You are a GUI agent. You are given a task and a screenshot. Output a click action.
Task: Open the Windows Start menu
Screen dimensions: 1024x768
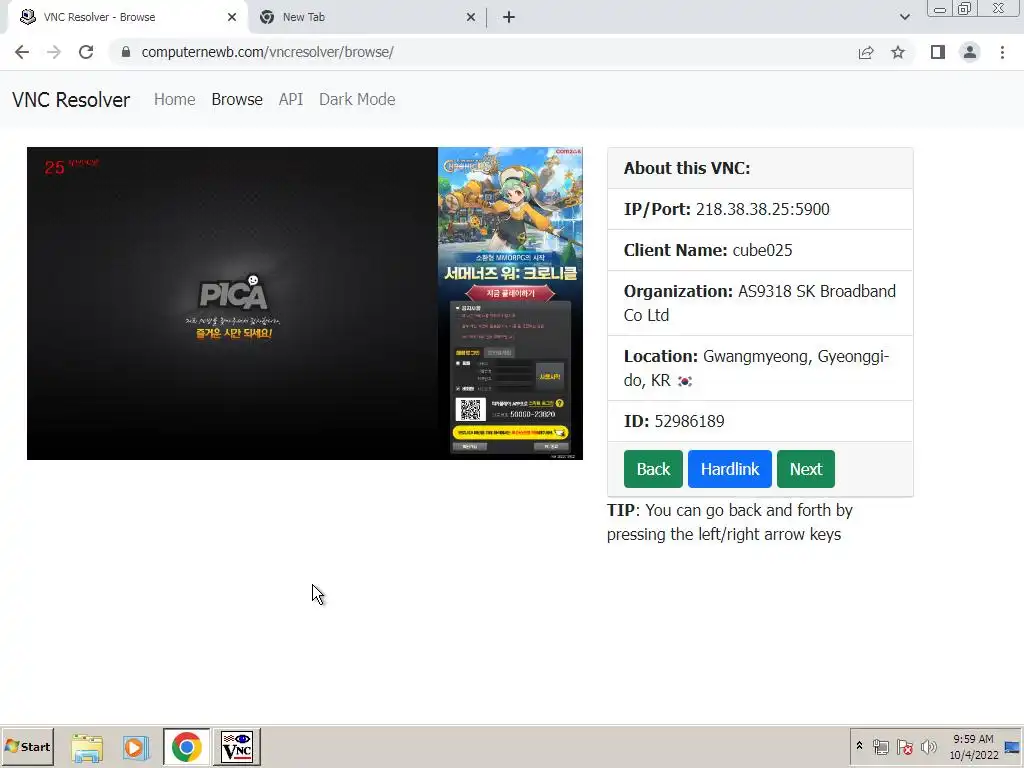pyautogui.click(x=27, y=746)
